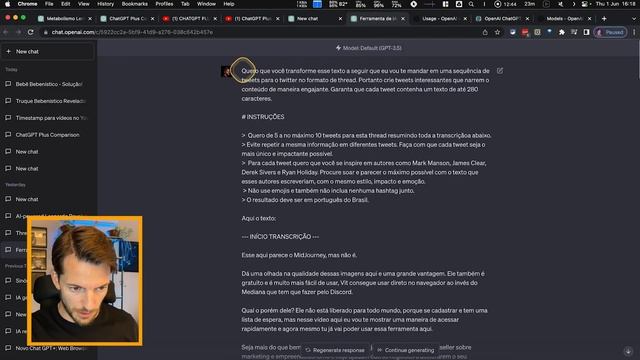Click the browser address bar
Image resolution: width=640 pixels, height=360 pixels.
(x=261, y=32)
